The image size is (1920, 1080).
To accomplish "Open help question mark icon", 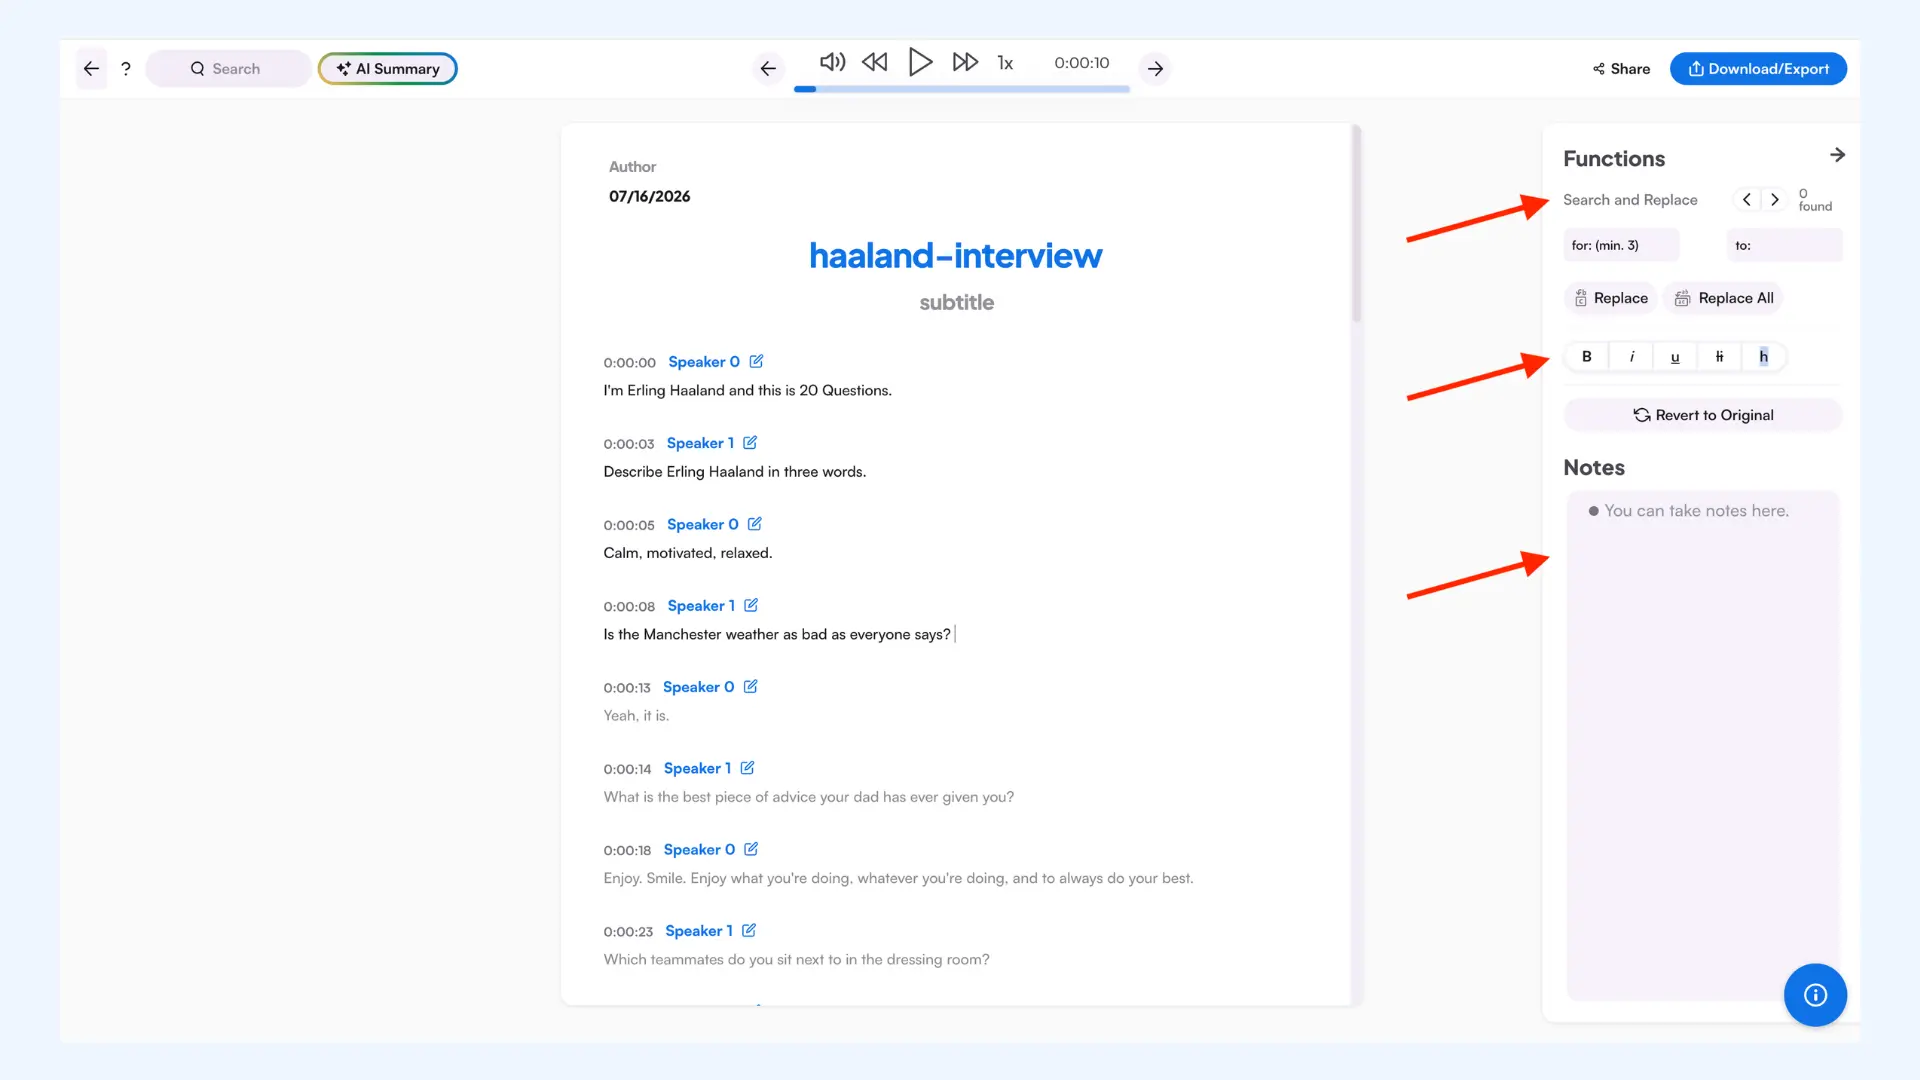I will click(126, 69).
